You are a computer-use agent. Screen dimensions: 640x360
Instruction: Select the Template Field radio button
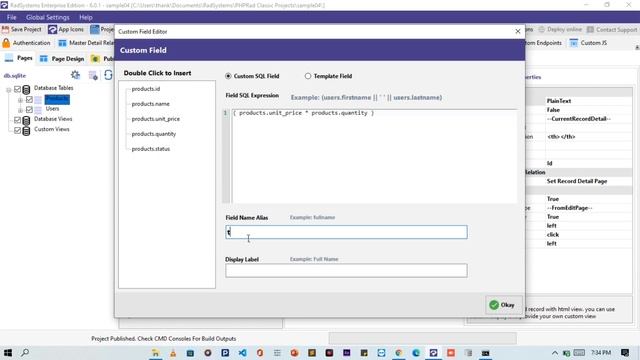pos(308,76)
